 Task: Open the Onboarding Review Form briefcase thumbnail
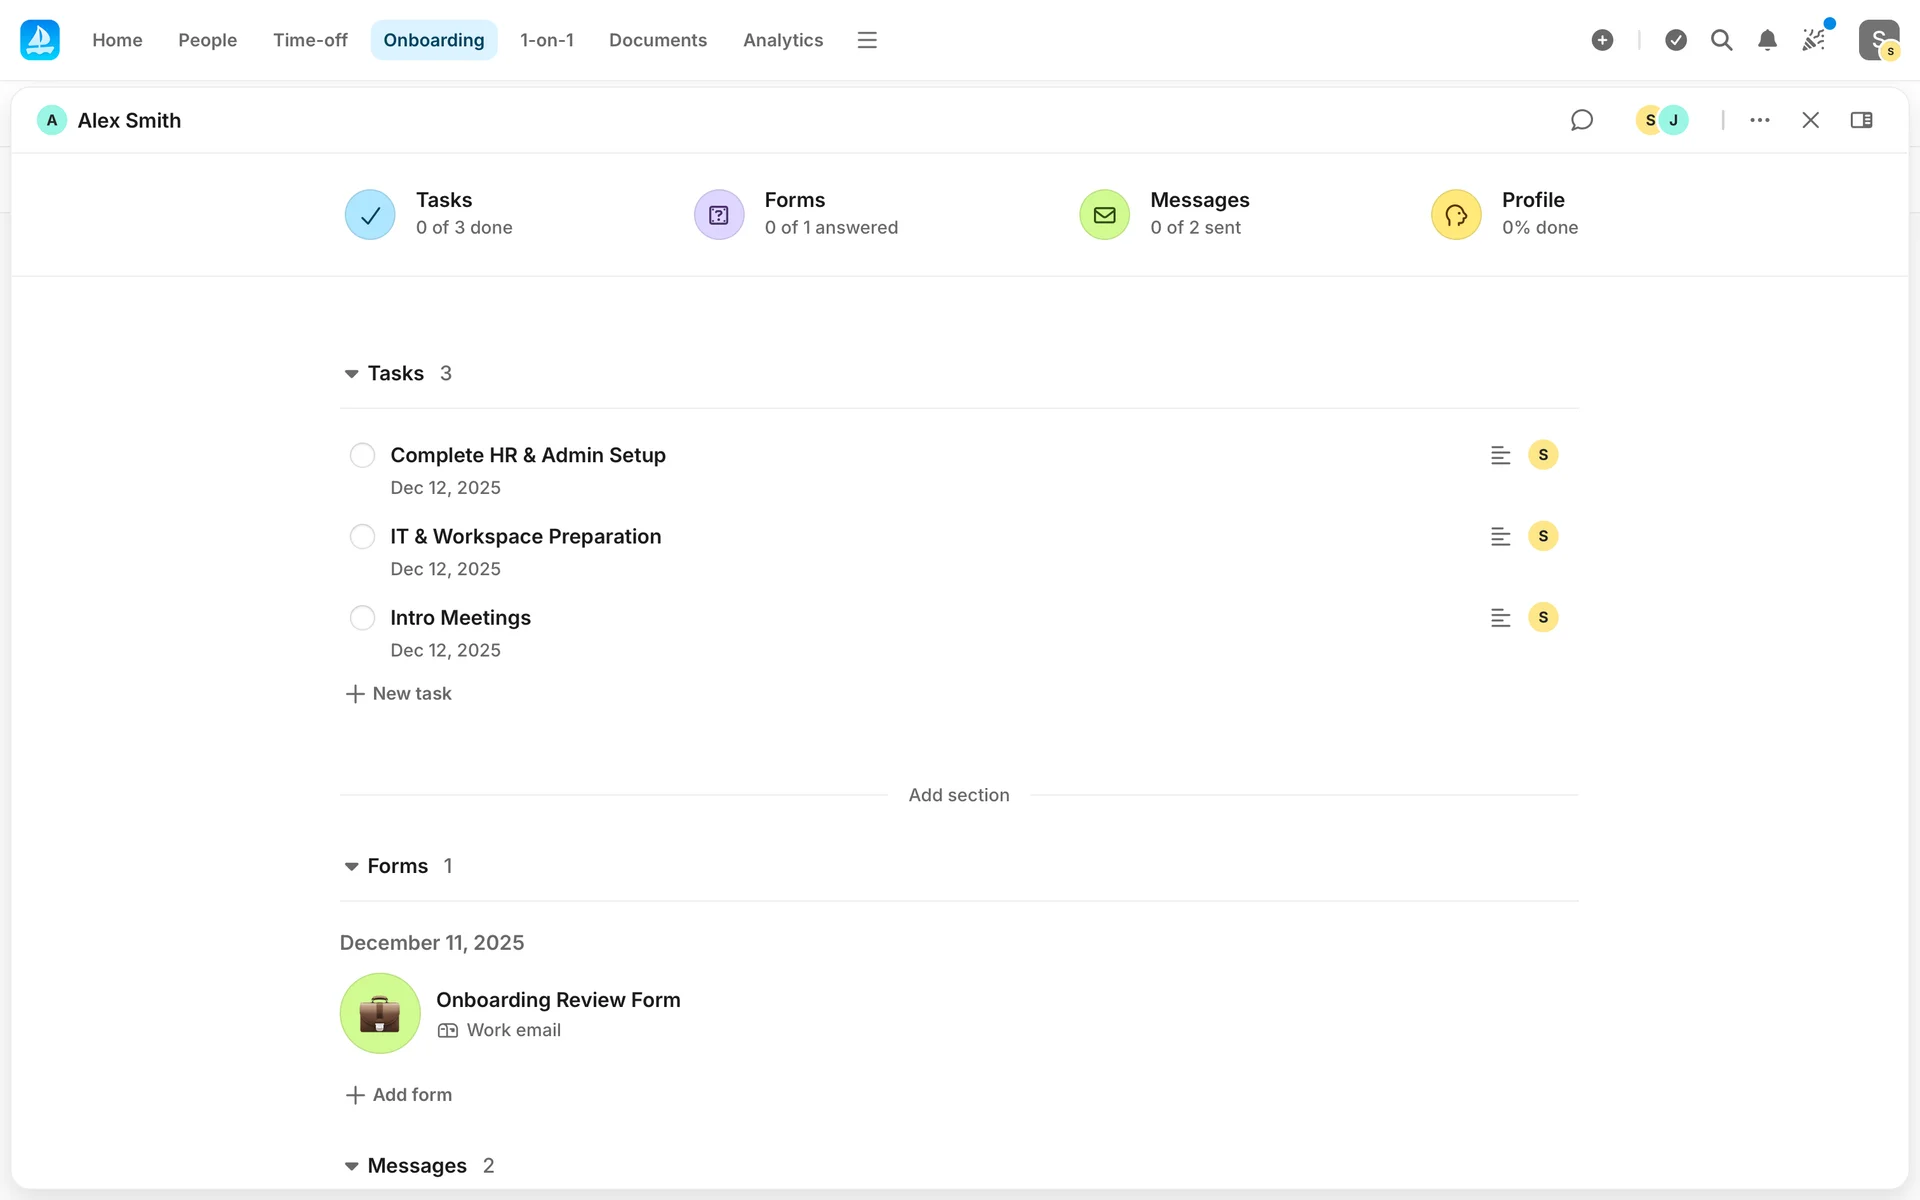click(x=380, y=1013)
